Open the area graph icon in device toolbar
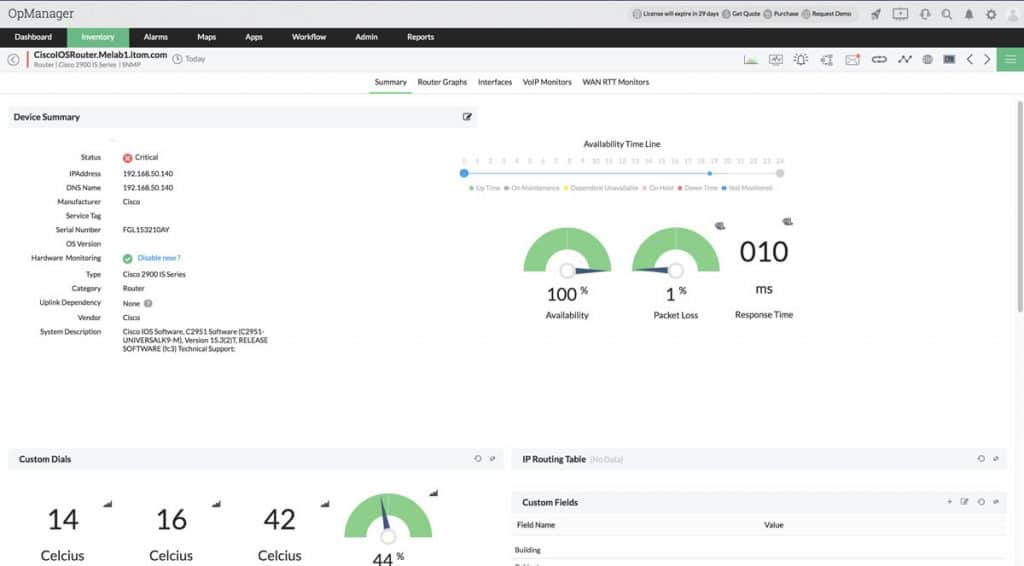The image size is (1024, 566). (x=751, y=59)
